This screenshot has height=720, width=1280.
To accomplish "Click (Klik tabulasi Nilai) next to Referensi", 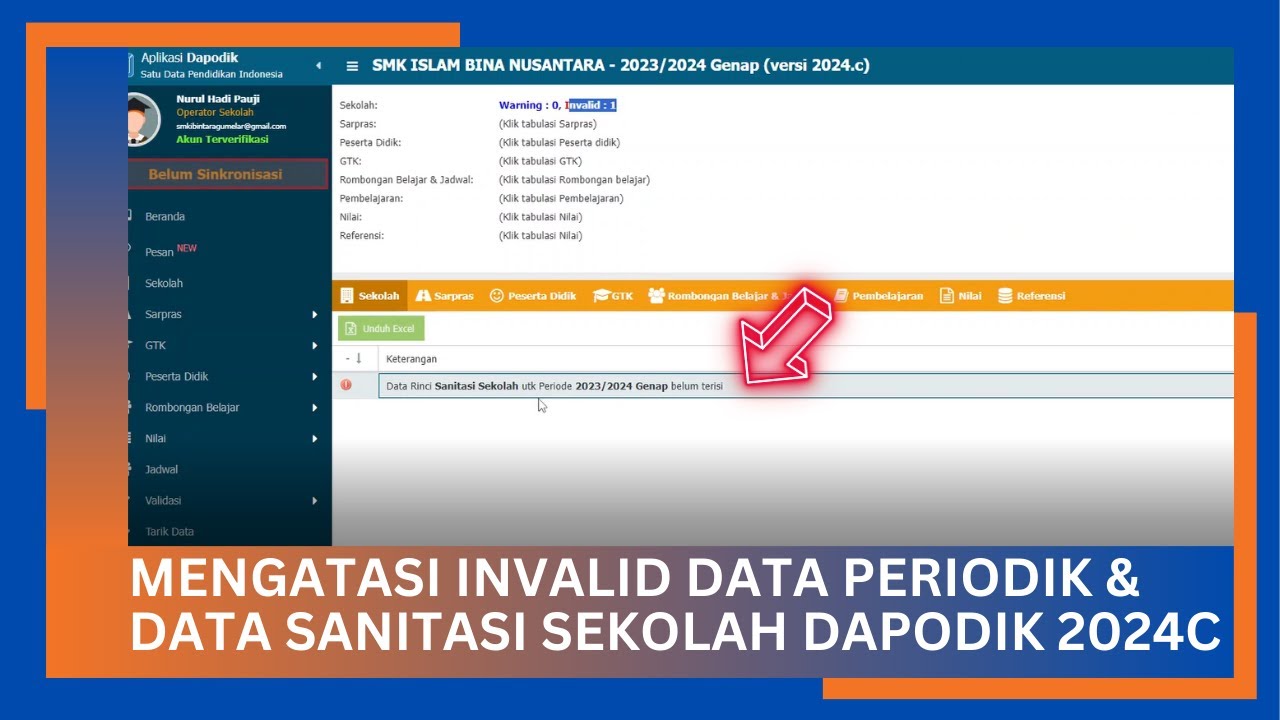I will coord(540,236).
